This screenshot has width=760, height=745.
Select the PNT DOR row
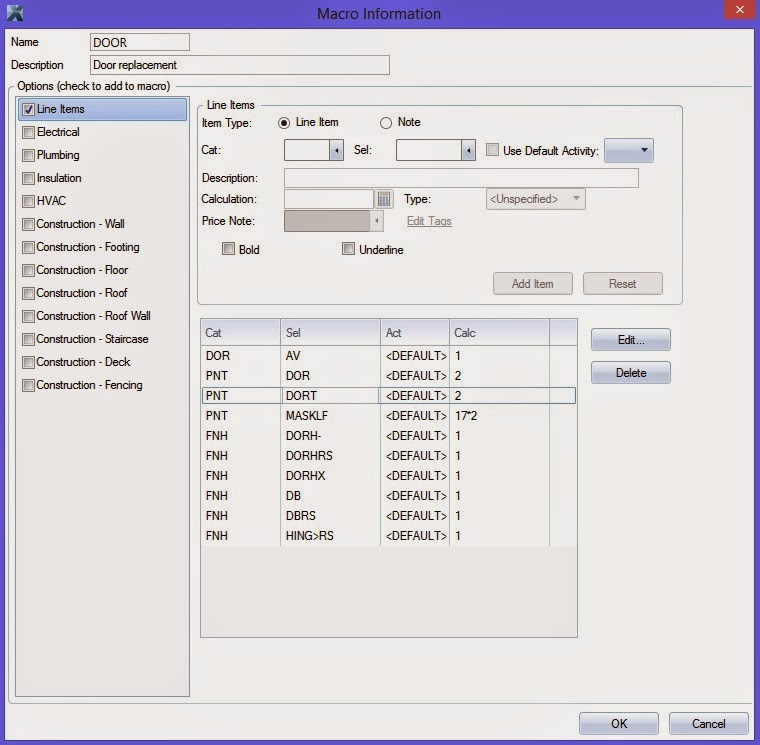[x=389, y=376]
